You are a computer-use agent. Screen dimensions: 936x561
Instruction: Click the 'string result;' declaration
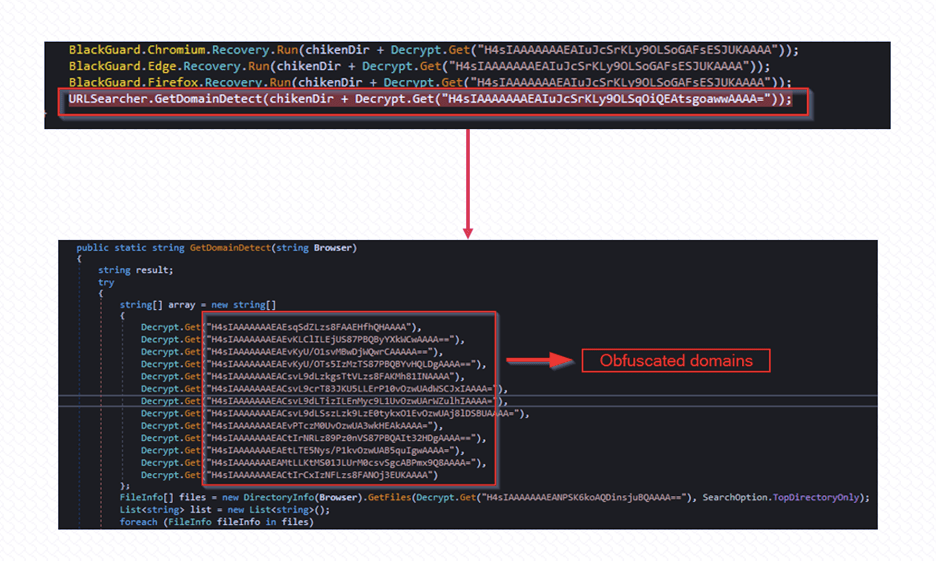coord(135,270)
